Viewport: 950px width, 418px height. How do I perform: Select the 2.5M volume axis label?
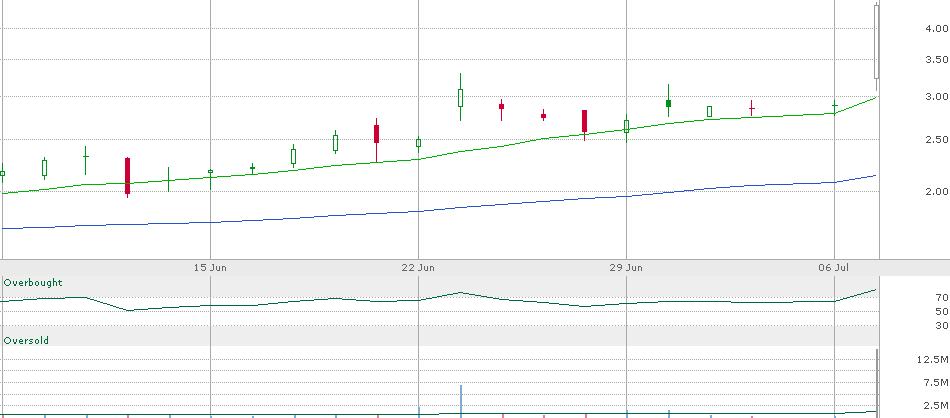pos(934,405)
